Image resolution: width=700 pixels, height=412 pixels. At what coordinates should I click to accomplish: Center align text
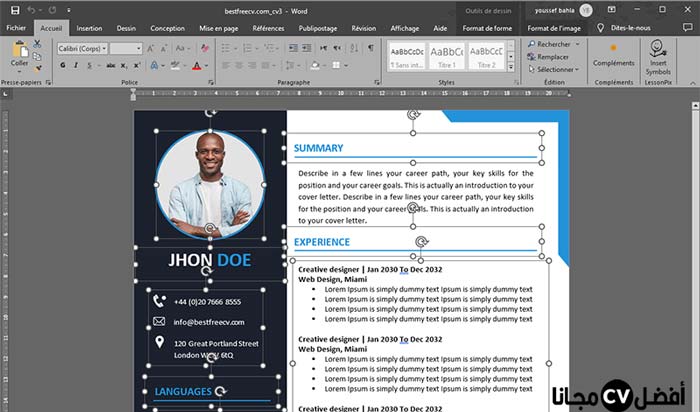click(x=239, y=66)
